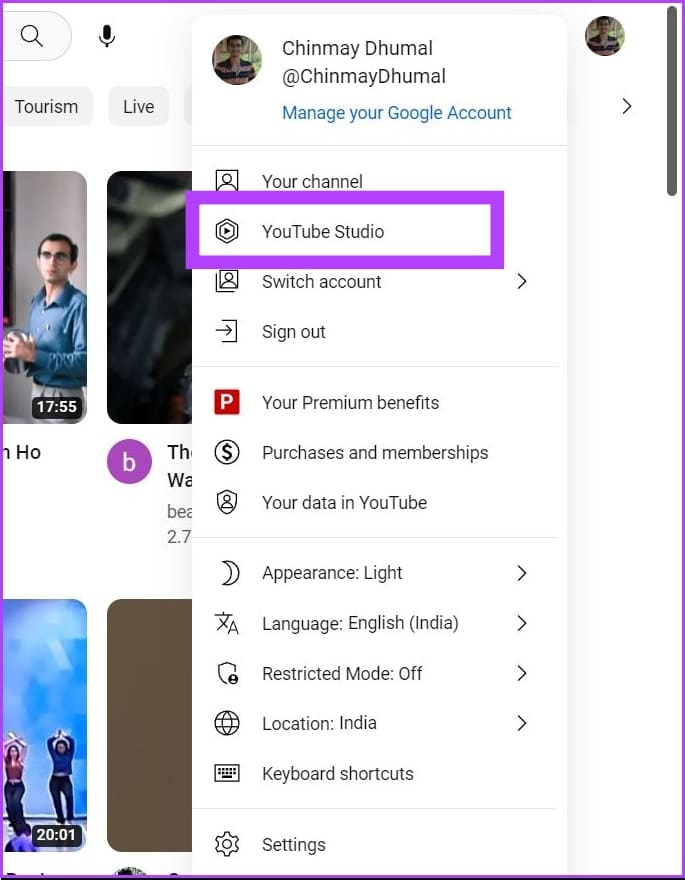
Task: Expand the Location: India chevron
Action: pyautogui.click(x=522, y=723)
